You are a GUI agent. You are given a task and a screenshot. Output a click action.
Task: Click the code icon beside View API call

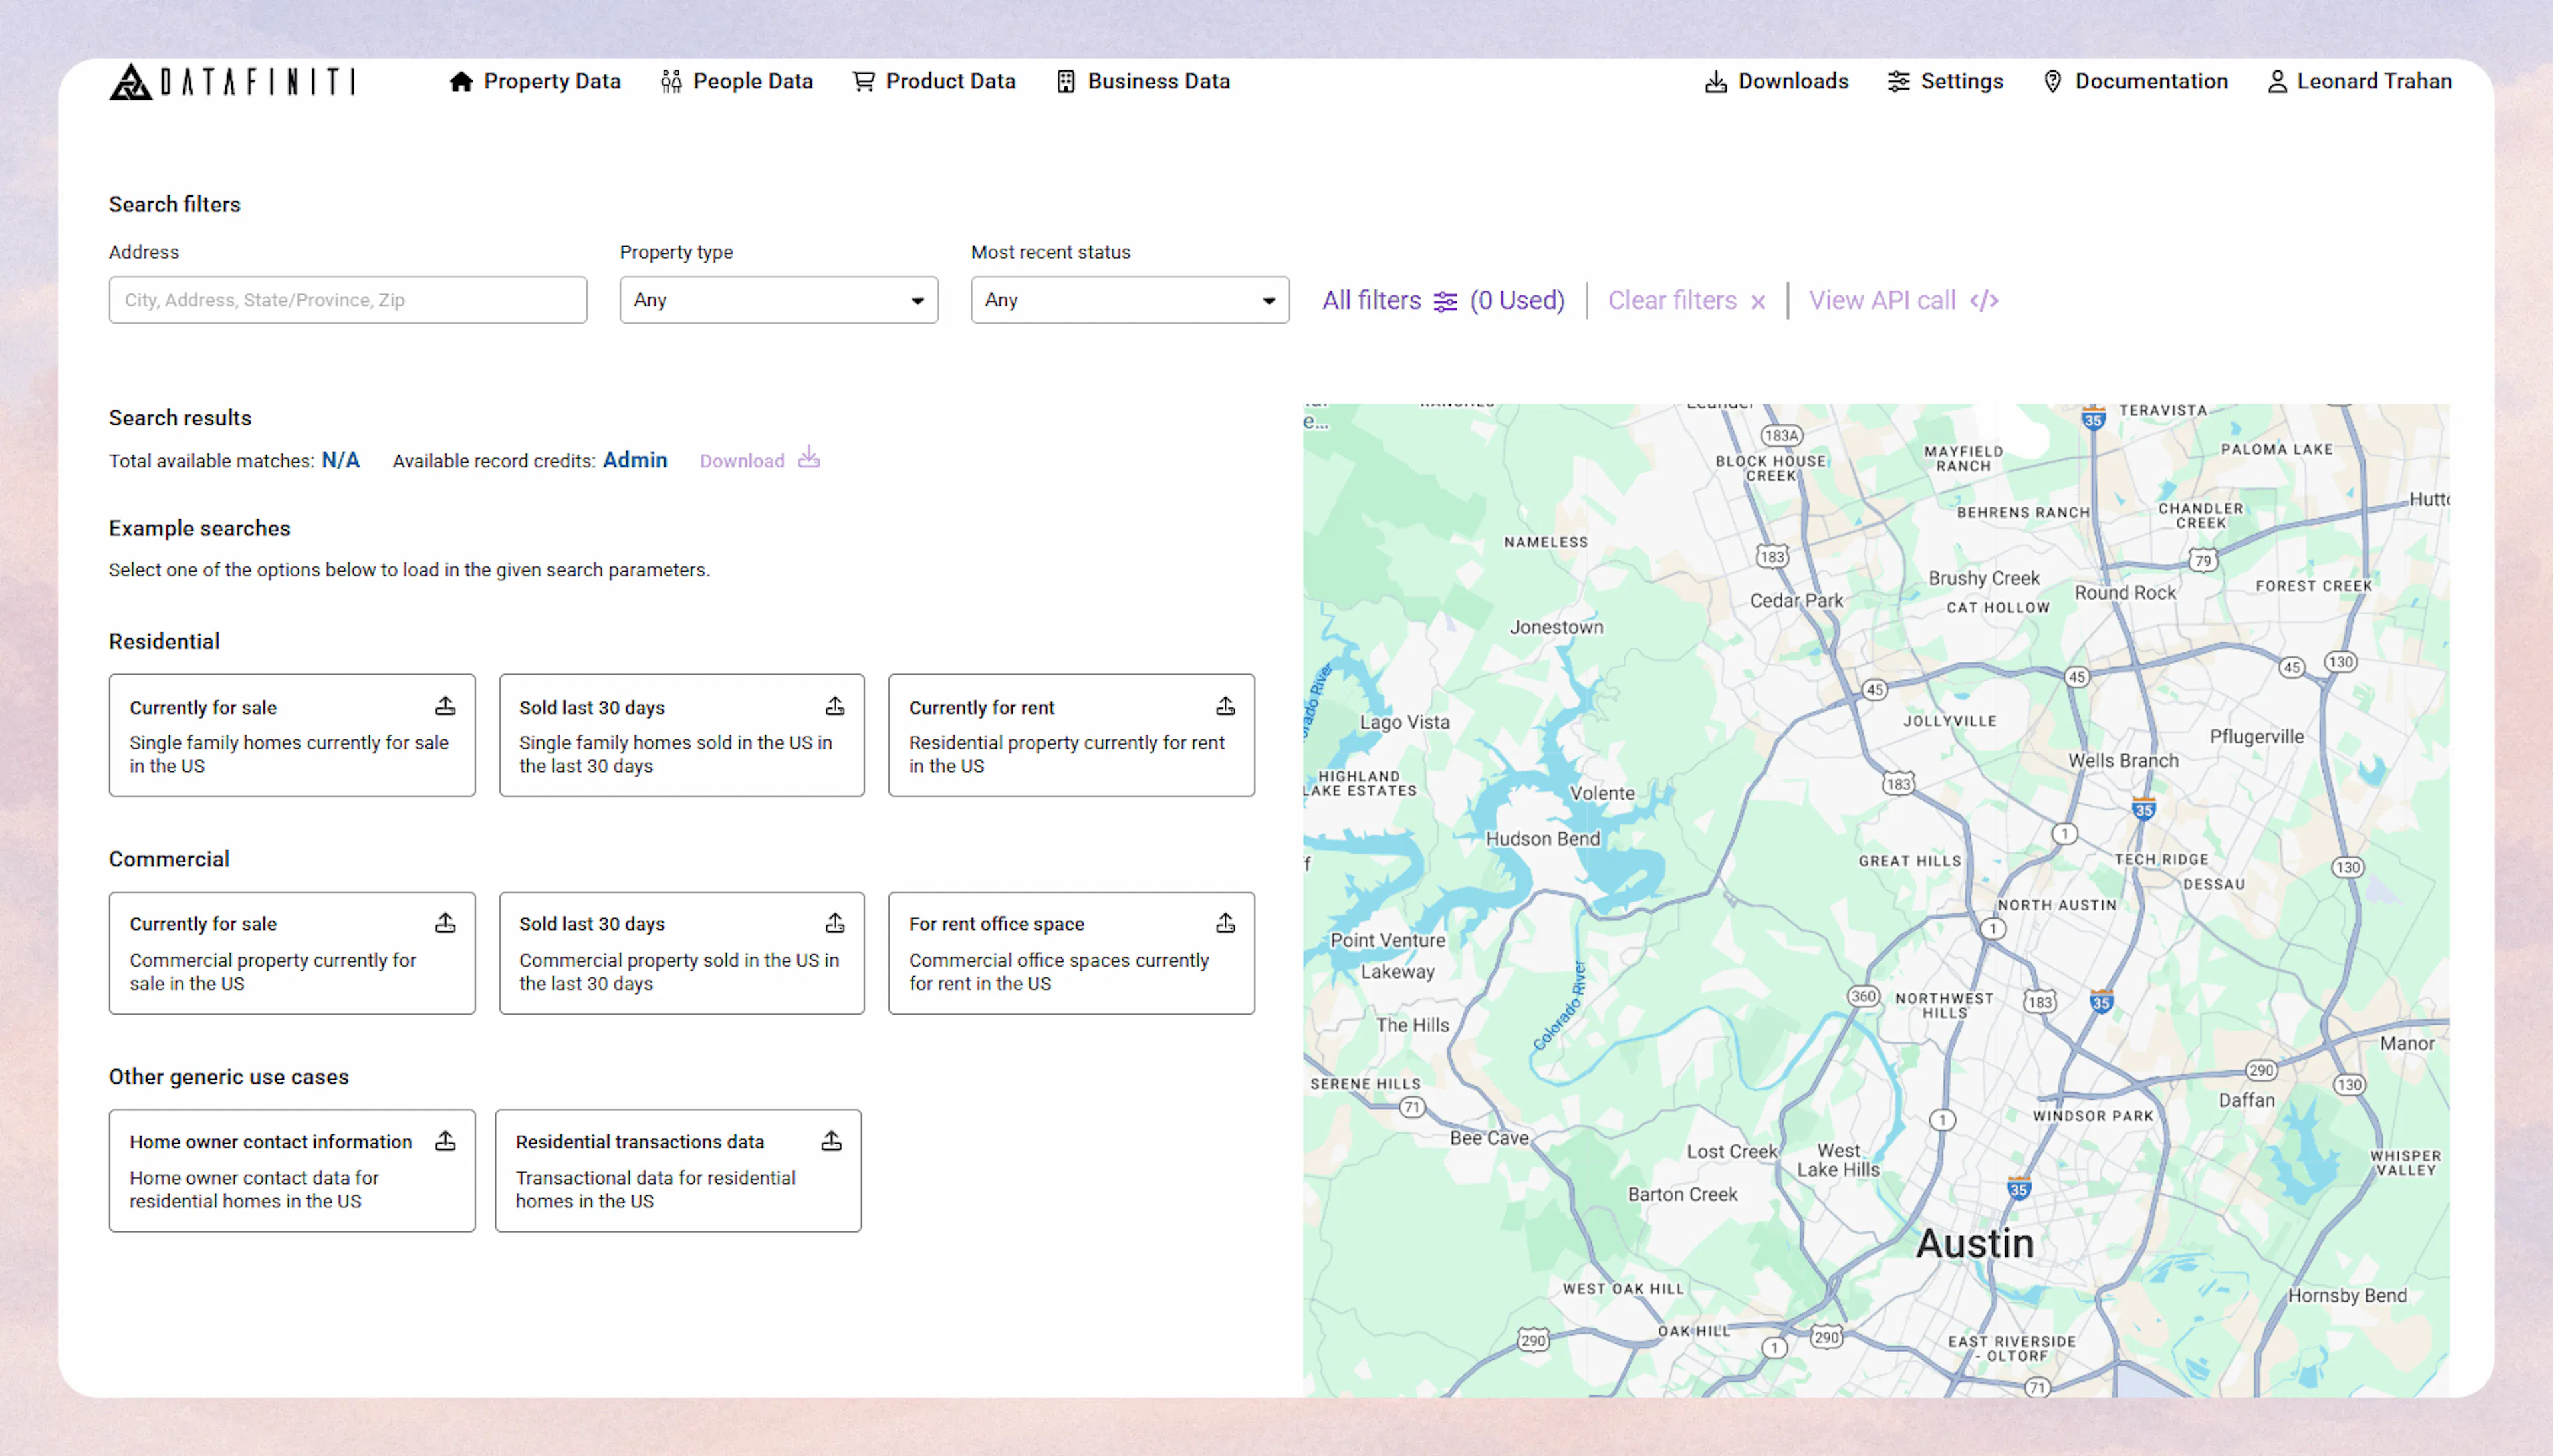(1984, 300)
